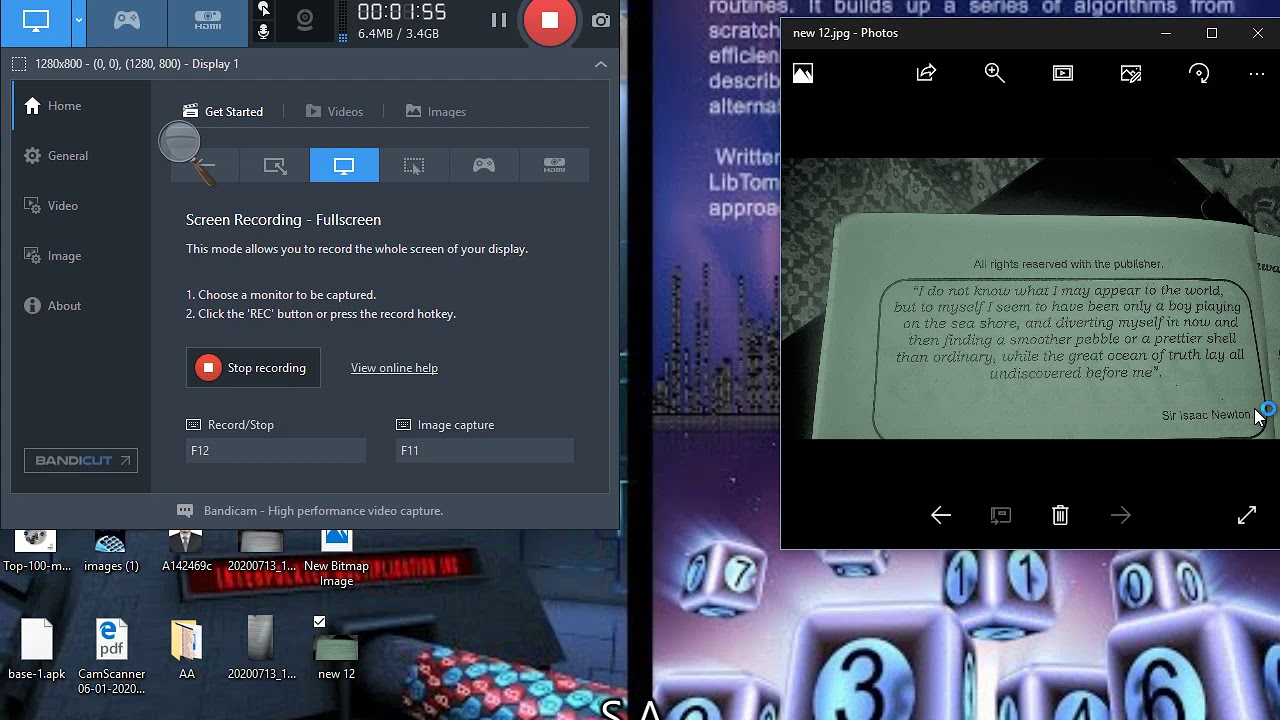The height and width of the screenshot is (720, 1280).
Task: Open the View online help link
Action: [394, 368]
